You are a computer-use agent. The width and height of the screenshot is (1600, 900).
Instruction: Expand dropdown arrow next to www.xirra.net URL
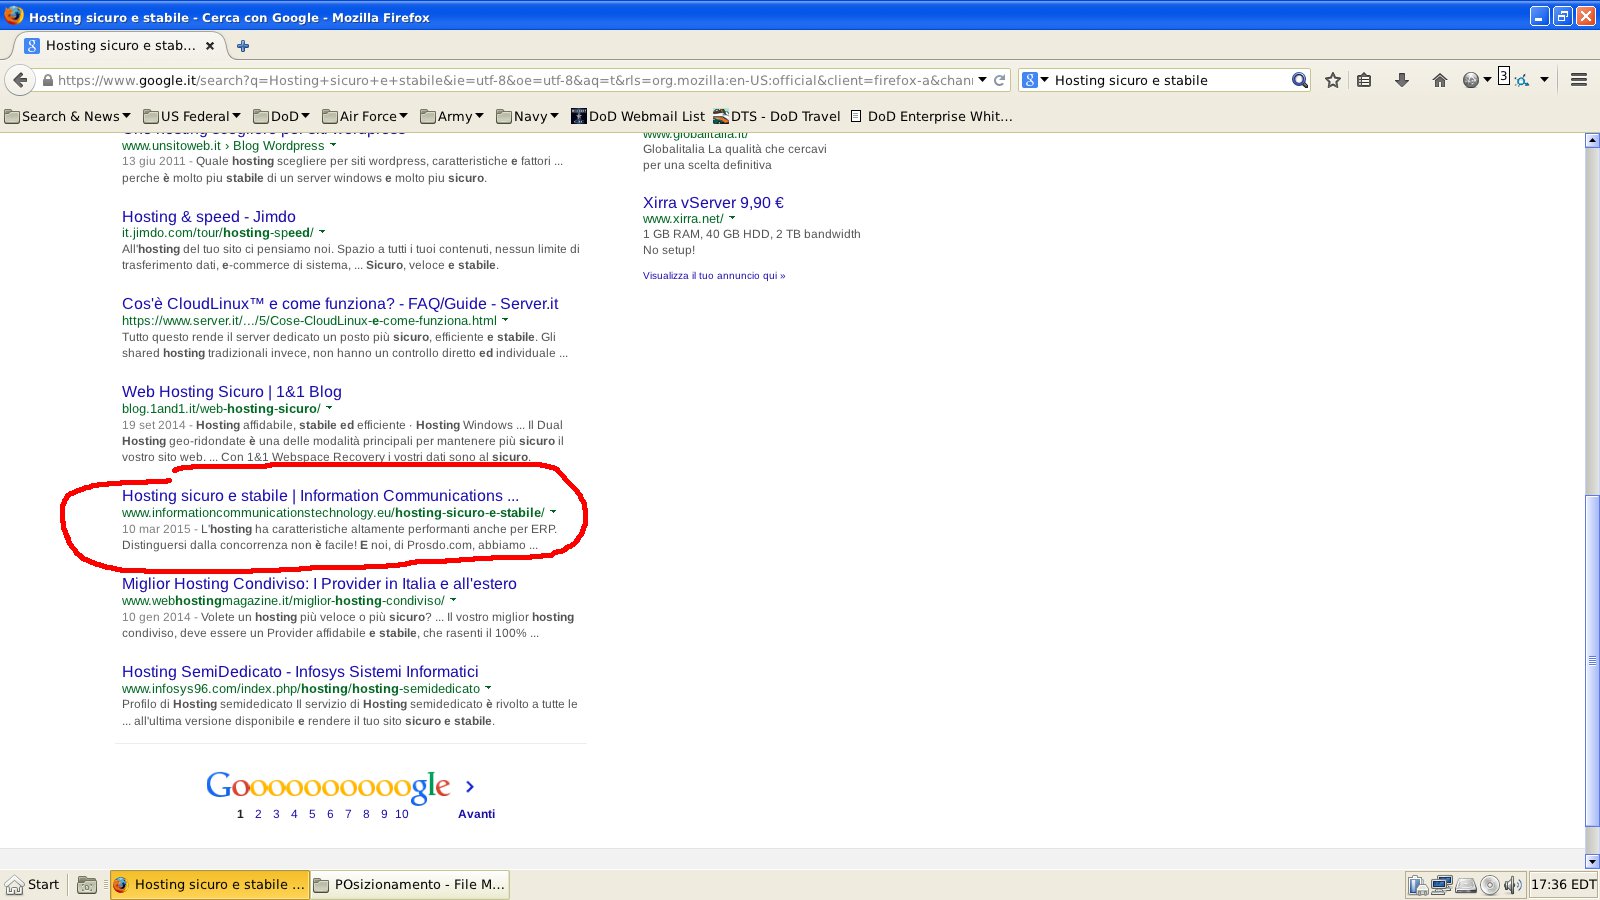(732, 218)
